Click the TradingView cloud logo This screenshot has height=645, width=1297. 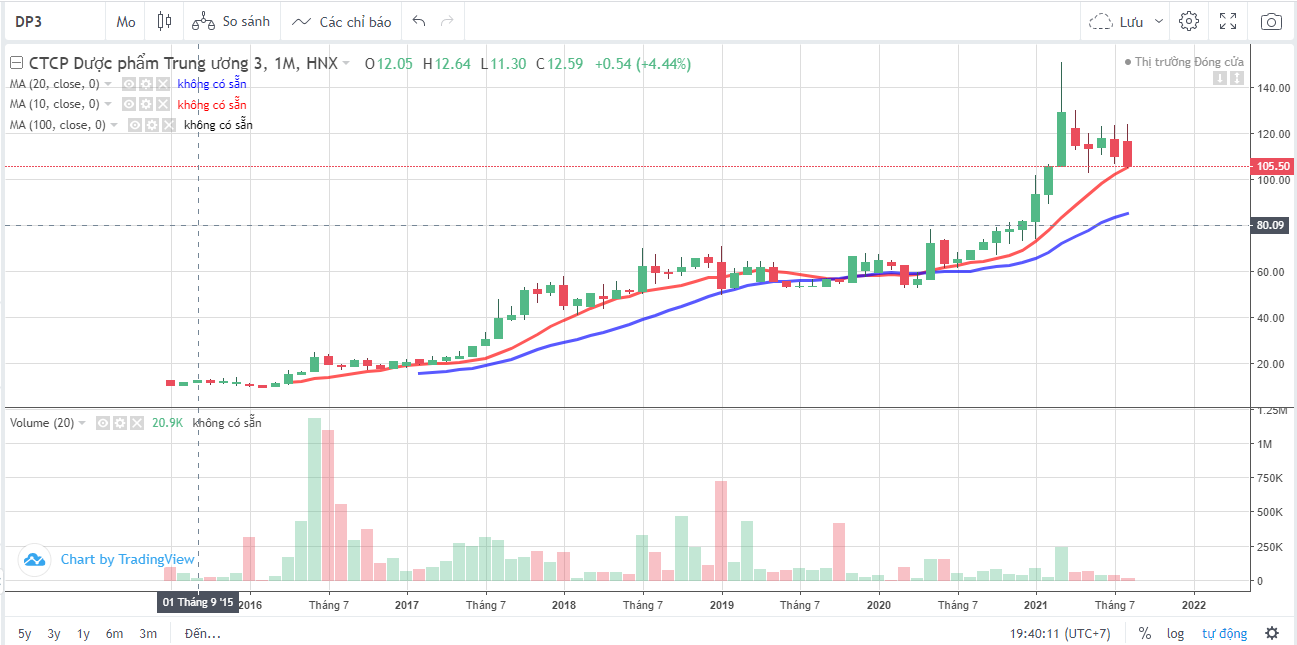[35, 560]
